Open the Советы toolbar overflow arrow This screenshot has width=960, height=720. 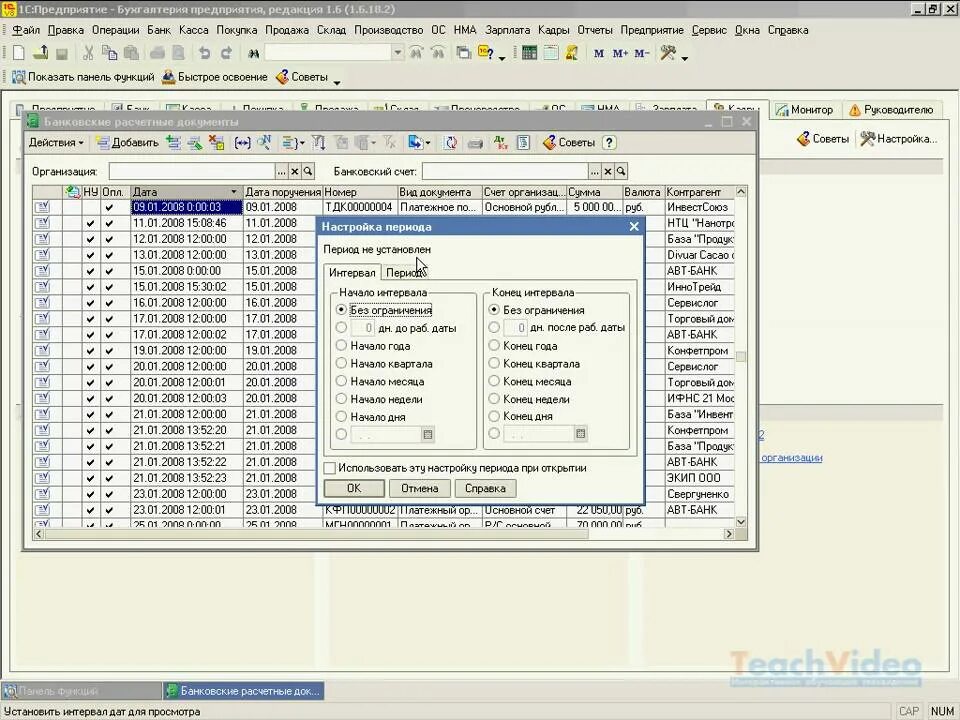click(x=337, y=82)
